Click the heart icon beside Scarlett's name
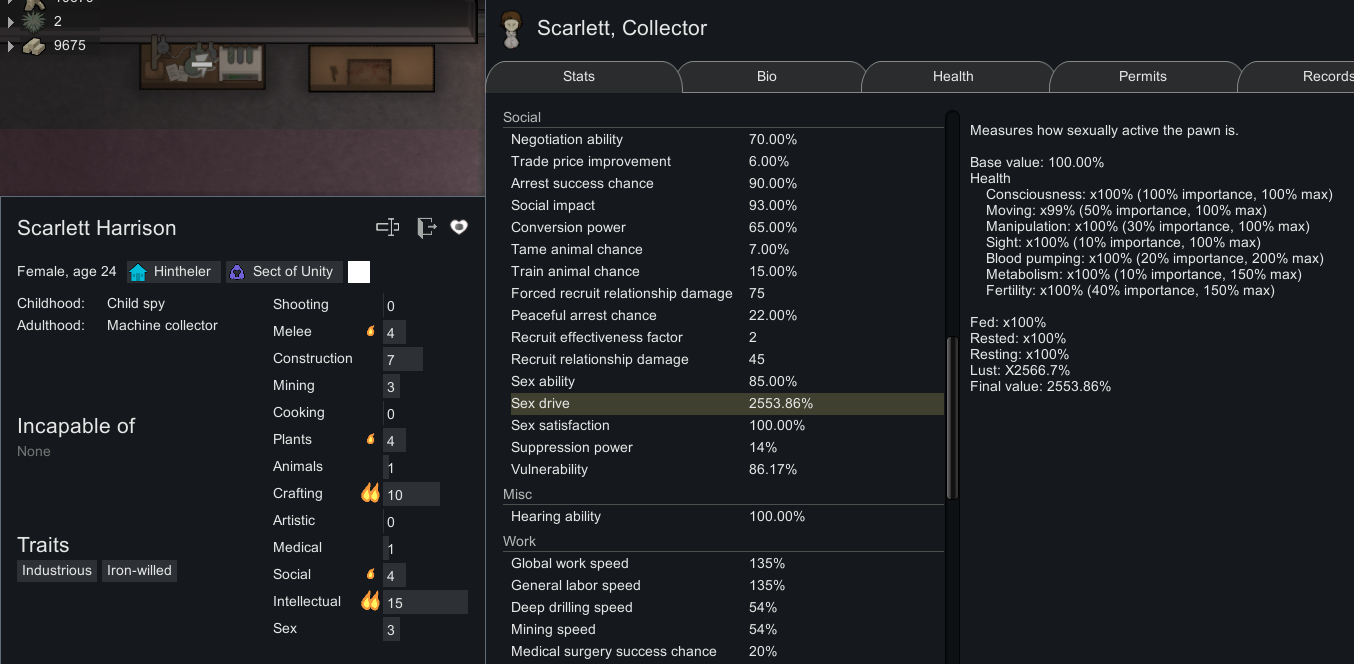1354x664 pixels. tap(459, 228)
